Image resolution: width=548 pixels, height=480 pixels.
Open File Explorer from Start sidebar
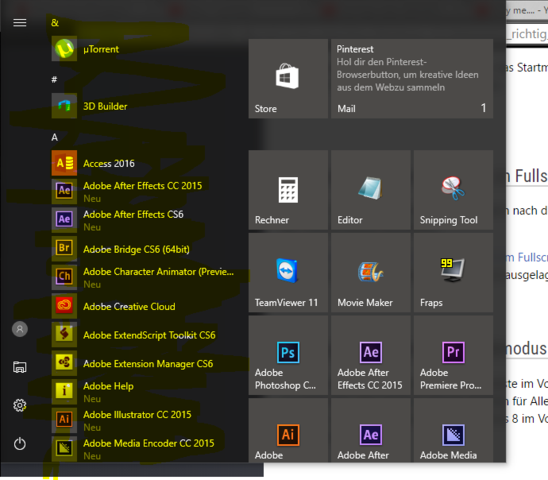coord(20,367)
